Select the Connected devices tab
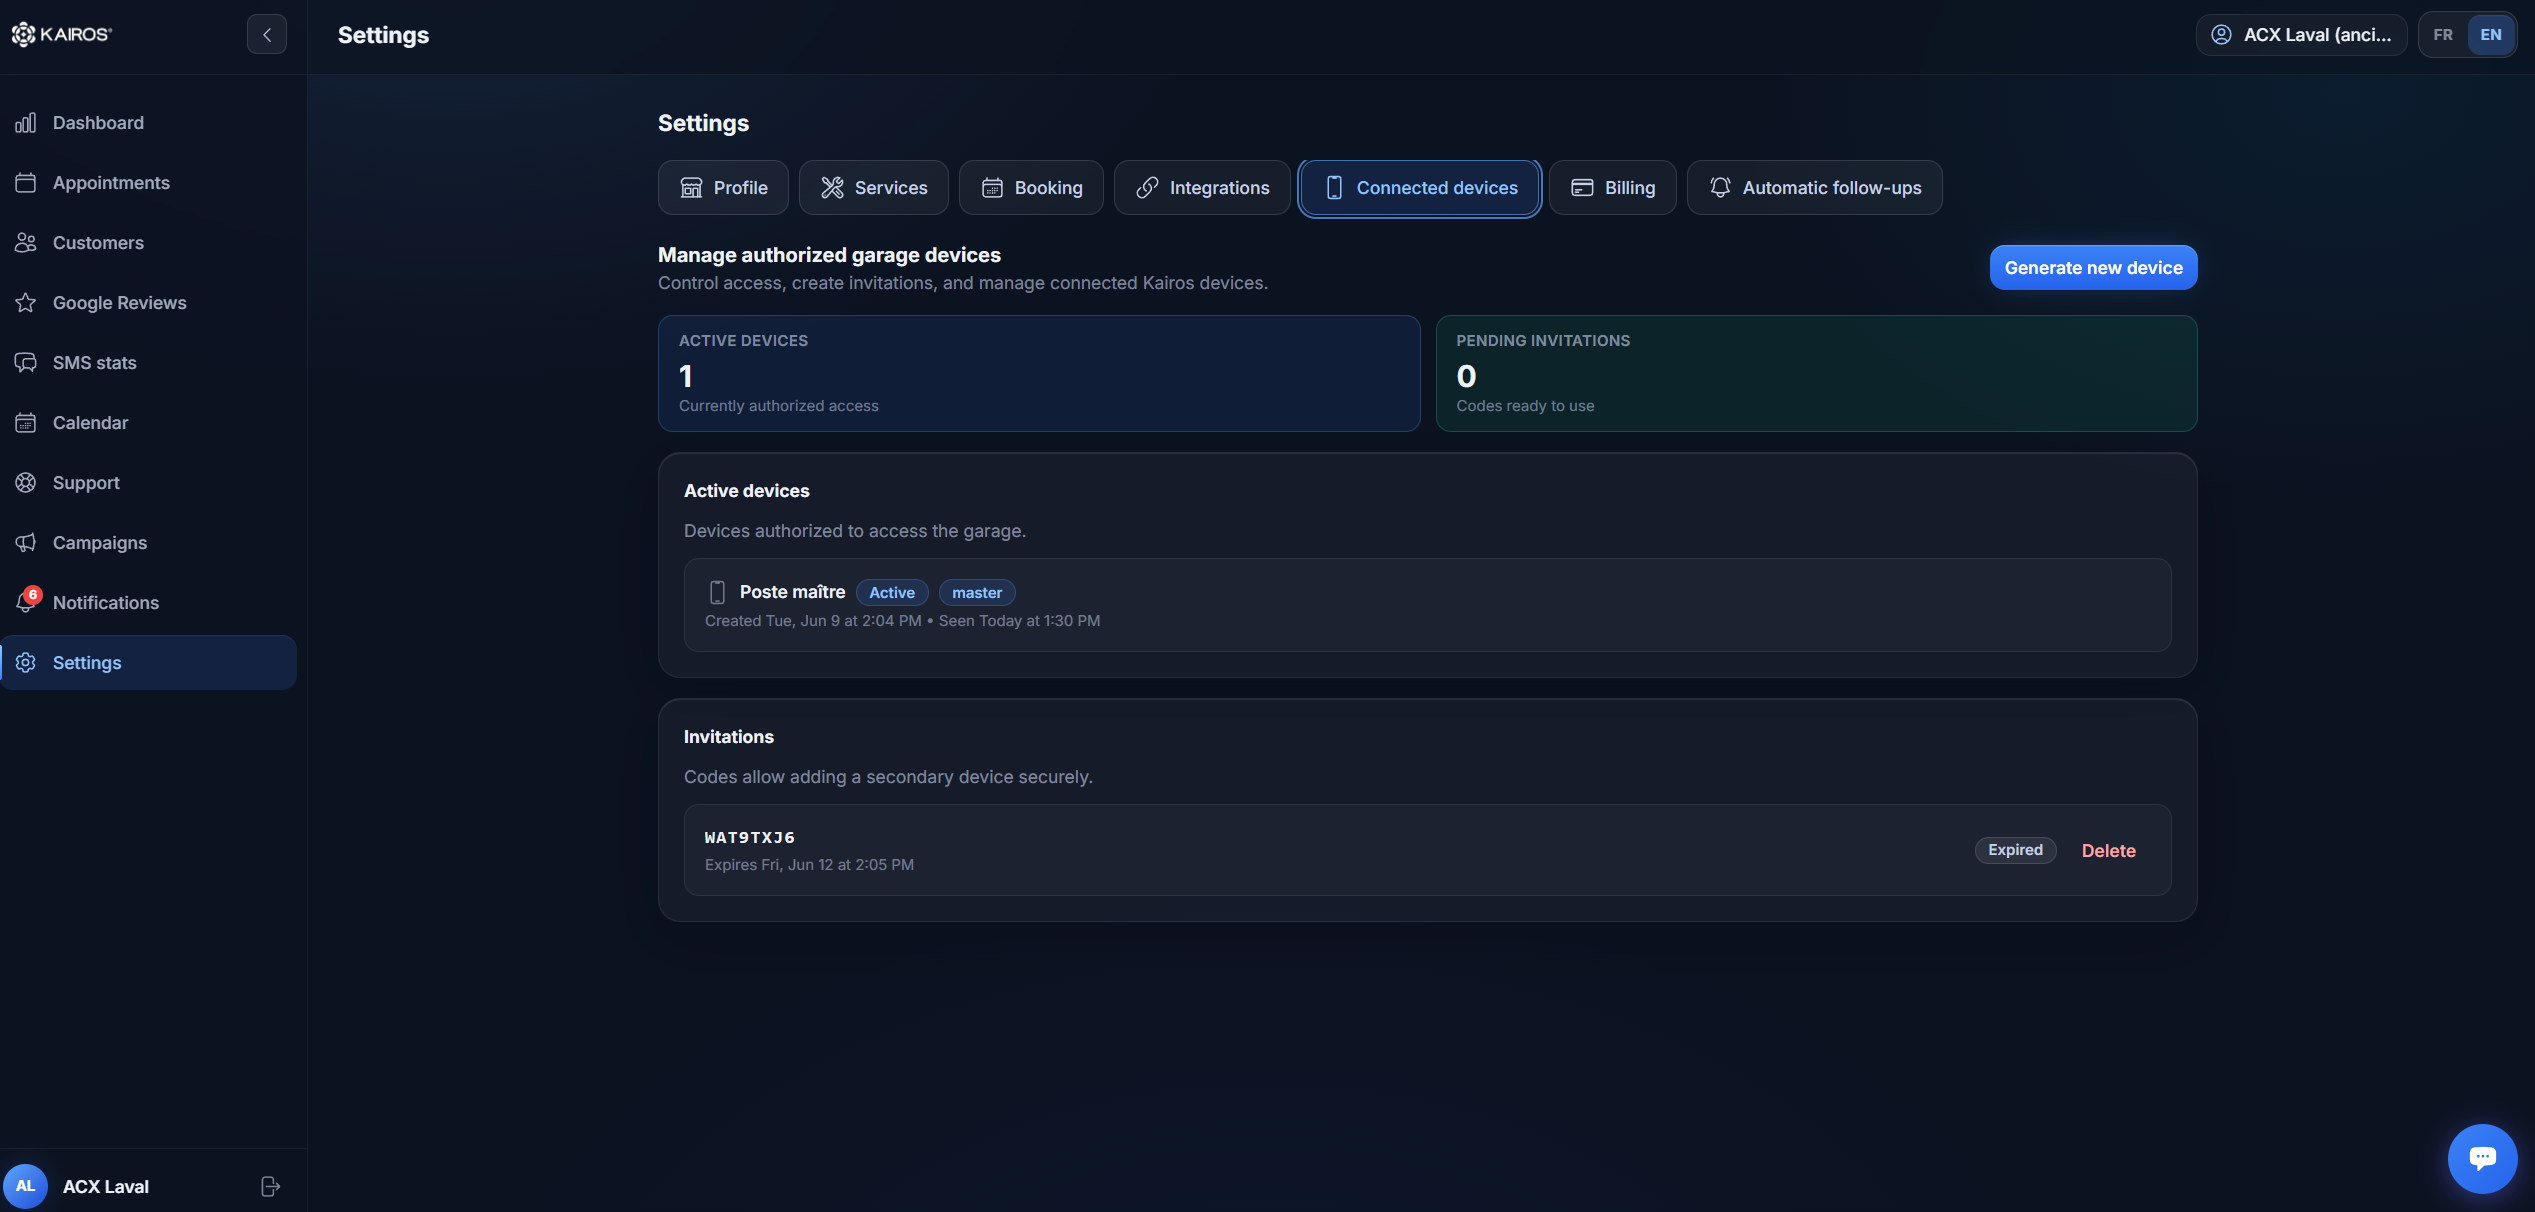This screenshot has height=1212, width=2535. (1420, 187)
